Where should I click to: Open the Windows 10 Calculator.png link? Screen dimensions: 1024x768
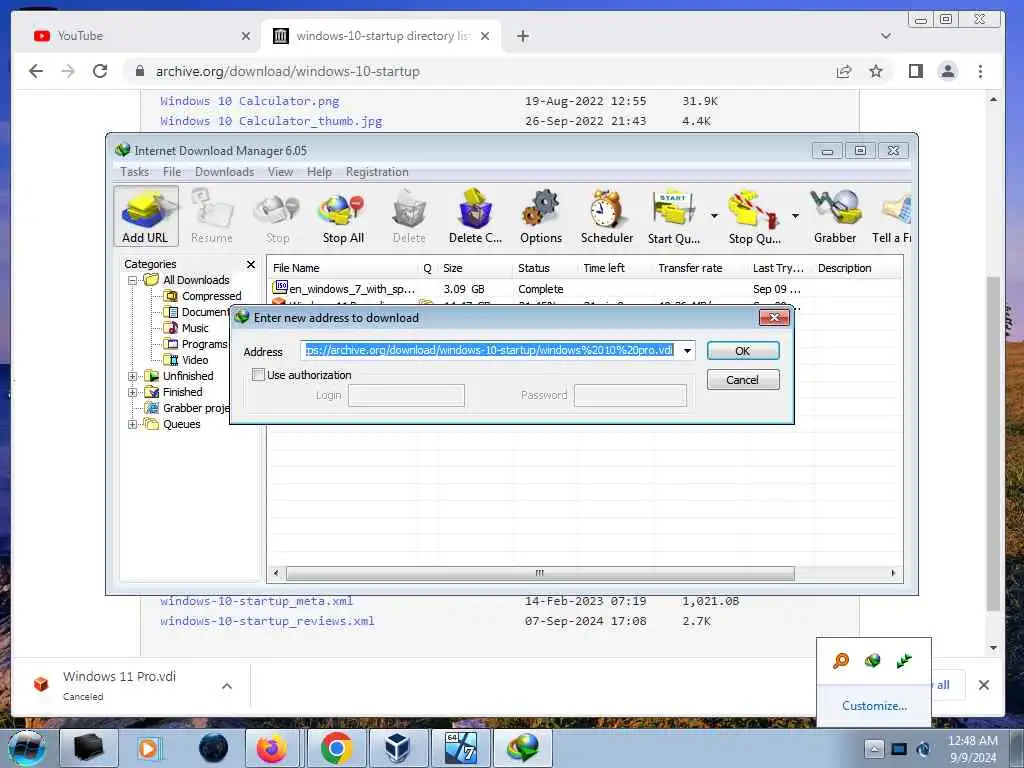click(249, 101)
